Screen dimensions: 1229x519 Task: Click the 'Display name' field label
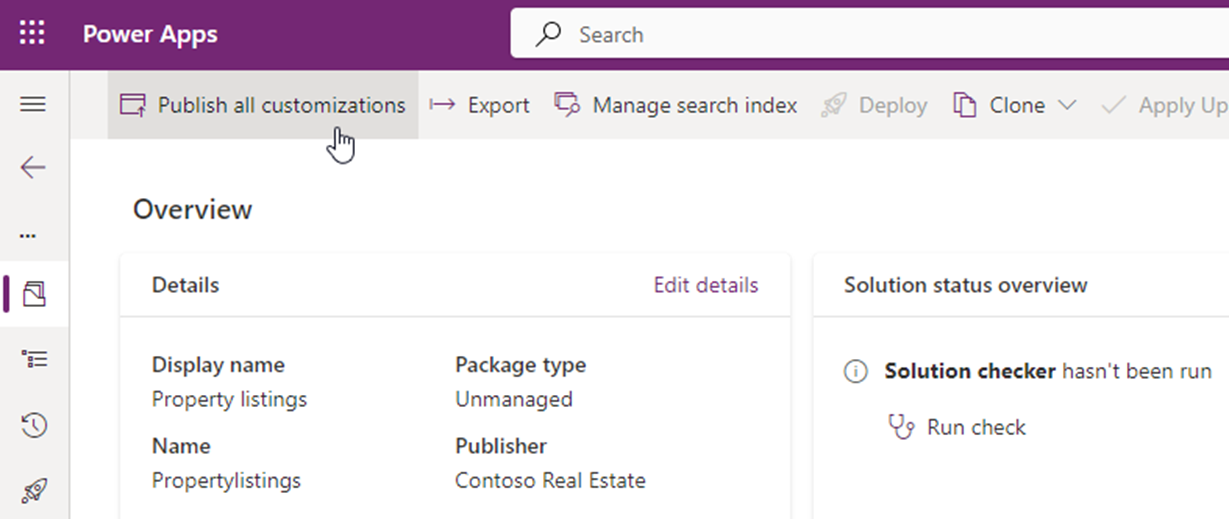coord(218,365)
